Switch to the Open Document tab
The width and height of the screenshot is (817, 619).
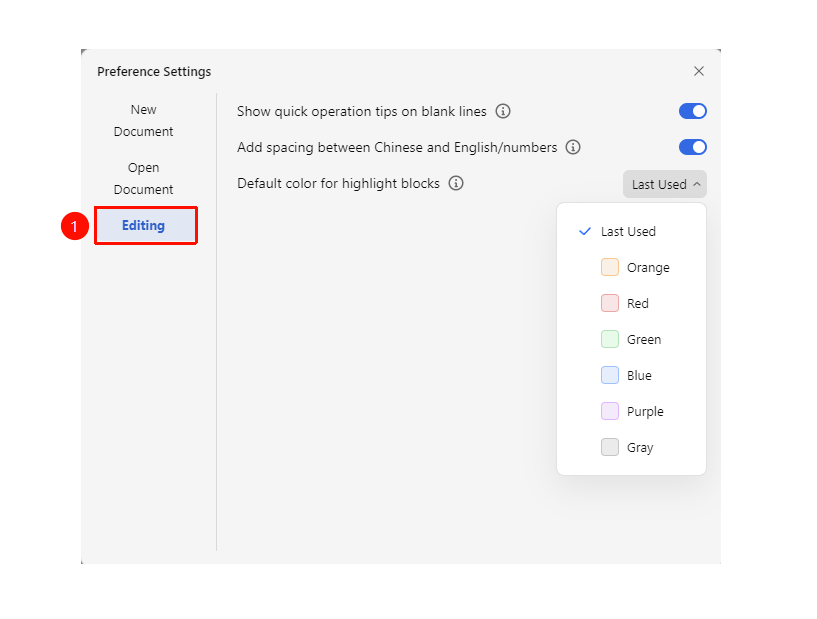[143, 178]
